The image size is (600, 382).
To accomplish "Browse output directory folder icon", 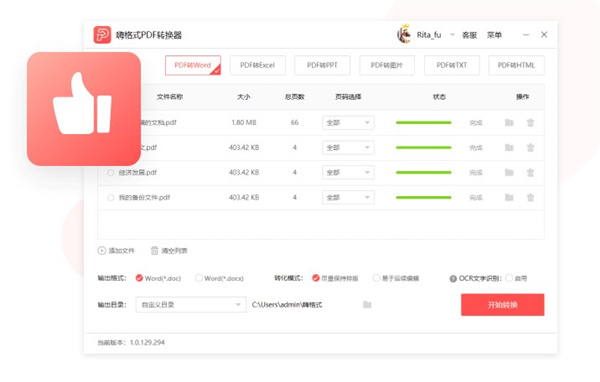I will (367, 305).
